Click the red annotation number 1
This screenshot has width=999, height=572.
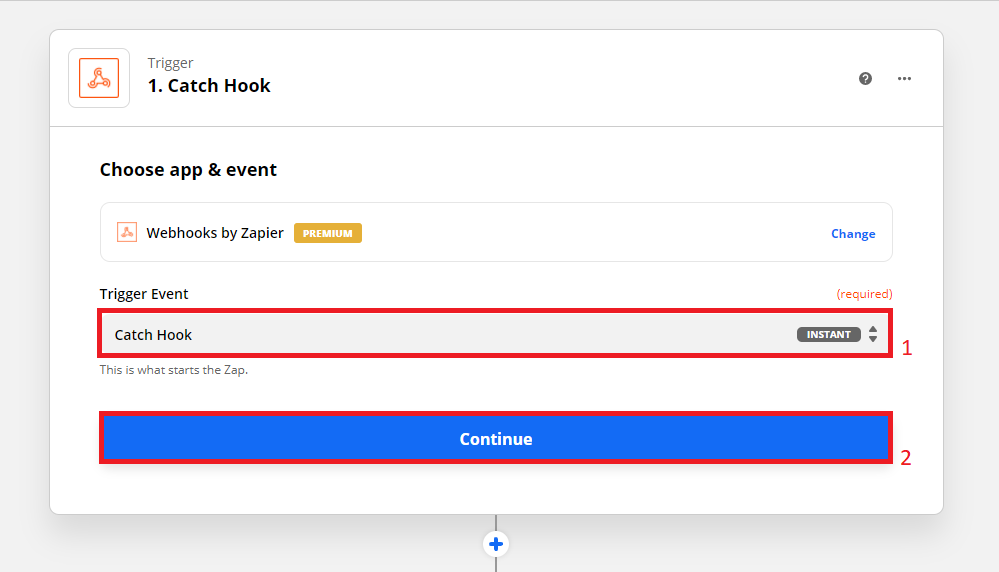[x=907, y=349]
